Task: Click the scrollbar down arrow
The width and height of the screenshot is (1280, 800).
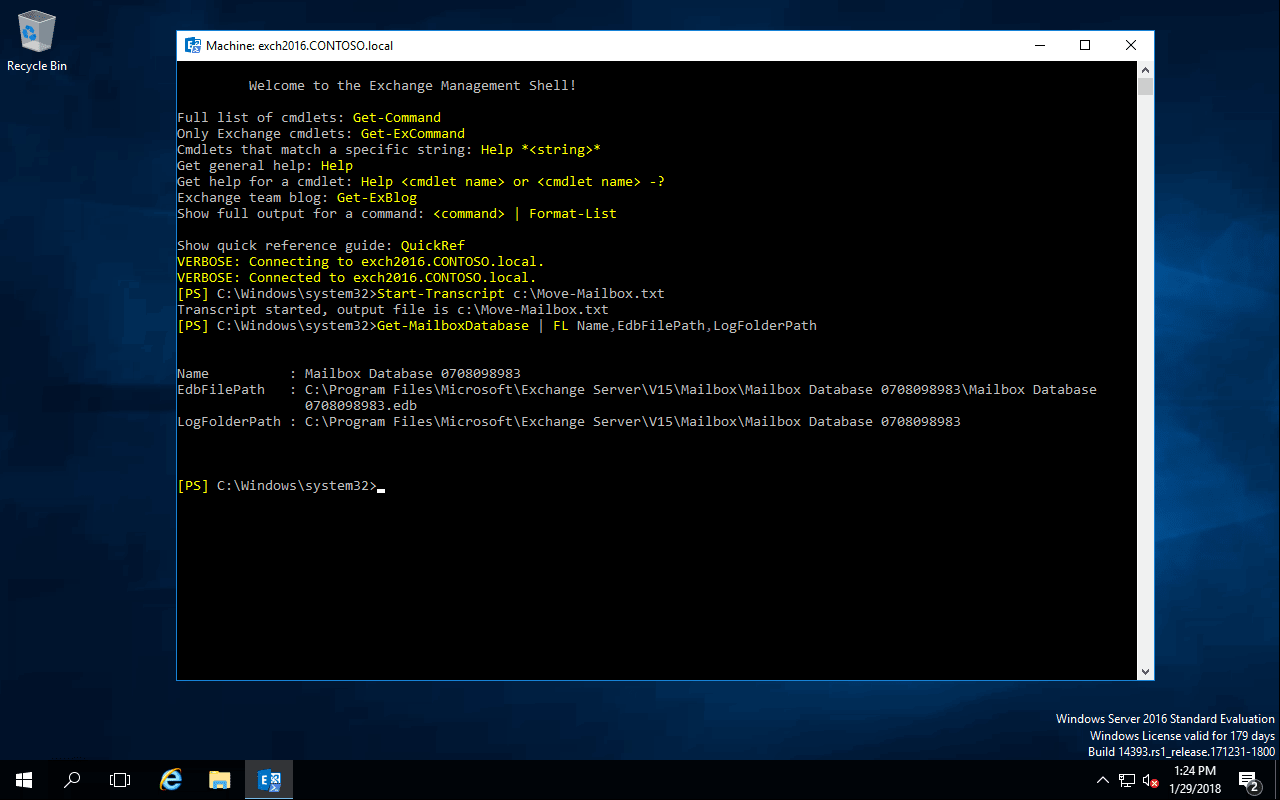Action: 1146,672
